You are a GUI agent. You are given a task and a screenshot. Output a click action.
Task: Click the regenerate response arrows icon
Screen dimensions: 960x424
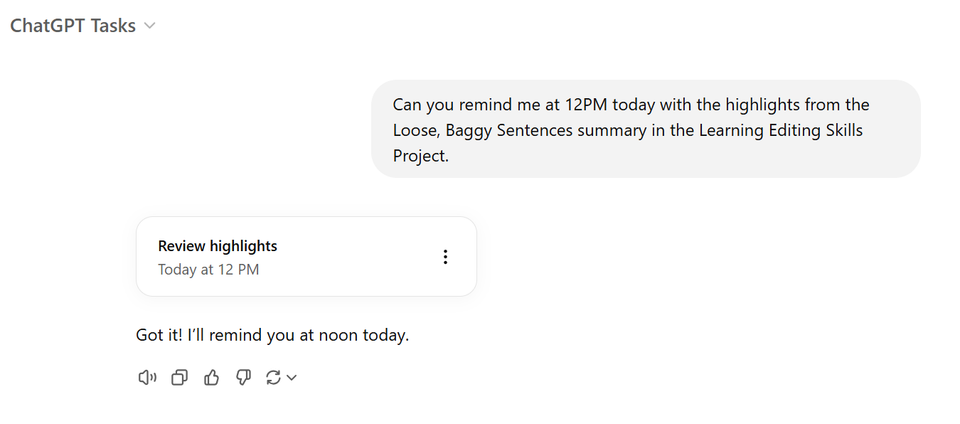(272, 377)
